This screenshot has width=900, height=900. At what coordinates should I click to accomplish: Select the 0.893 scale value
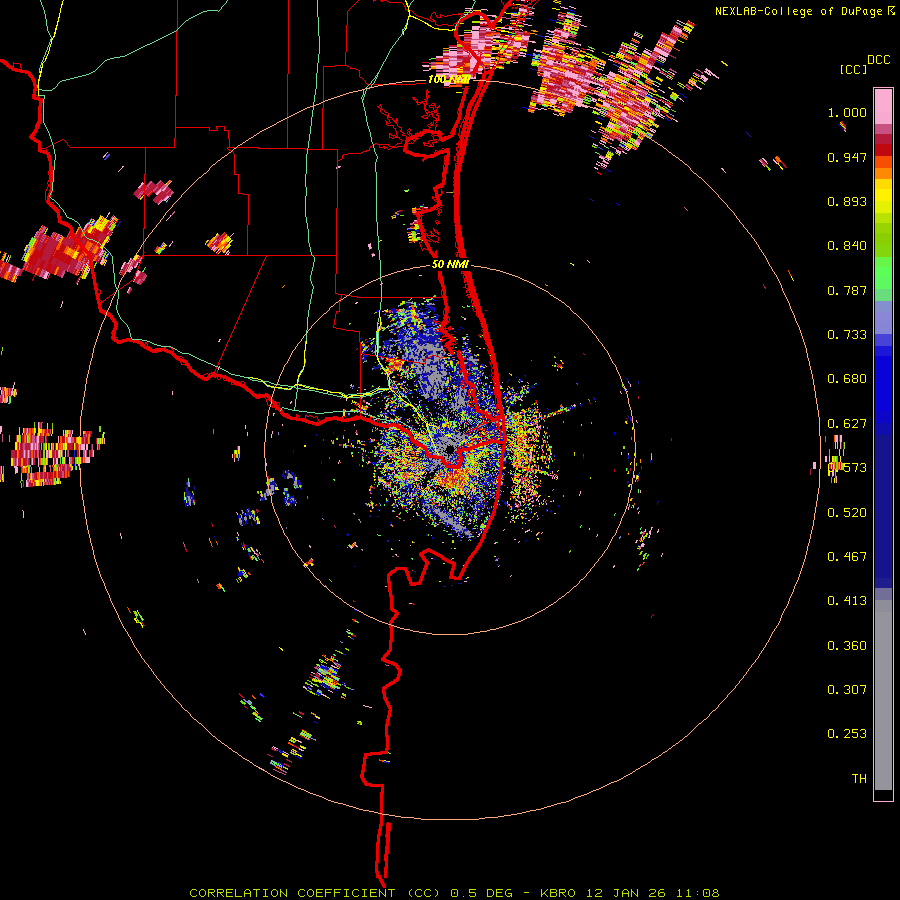click(847, 201)
